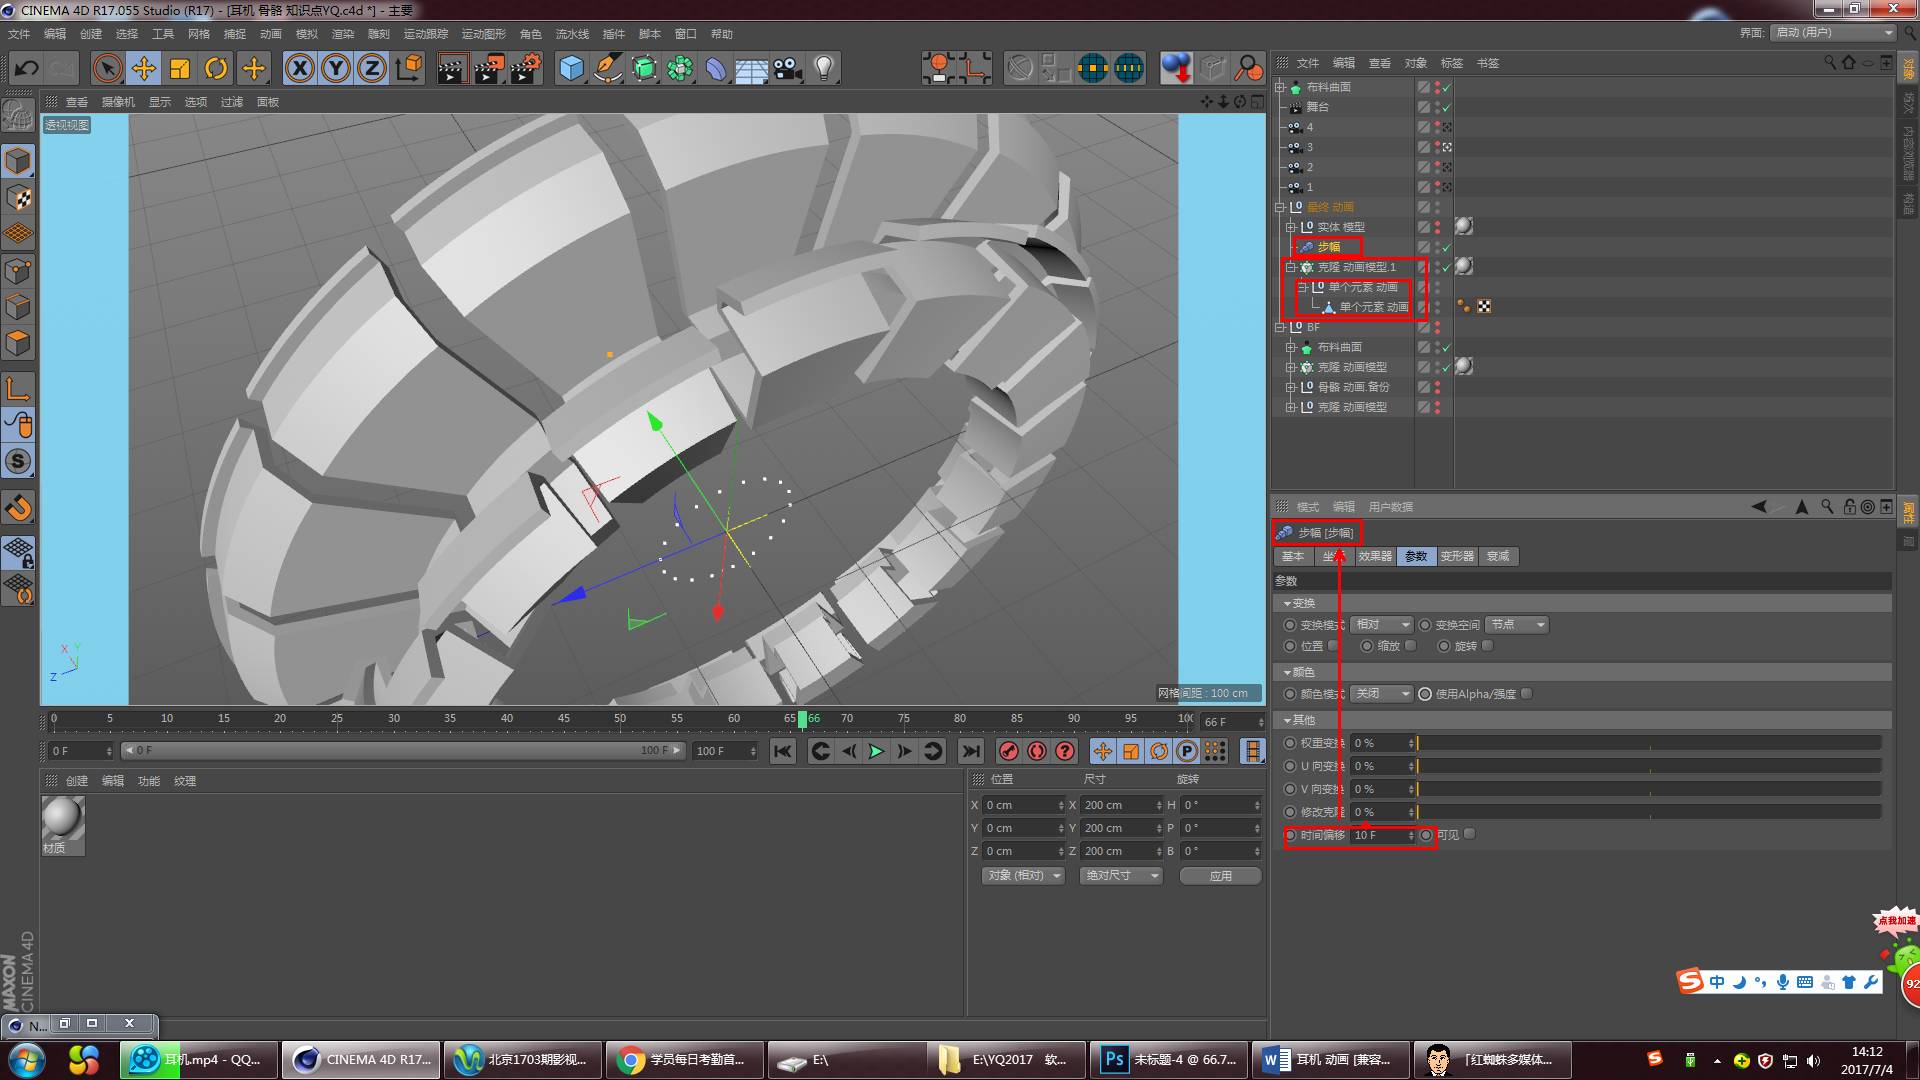Click the Cube primitive icon
This screenshot has height=1080, width=1920.
[x=571, y=68]
